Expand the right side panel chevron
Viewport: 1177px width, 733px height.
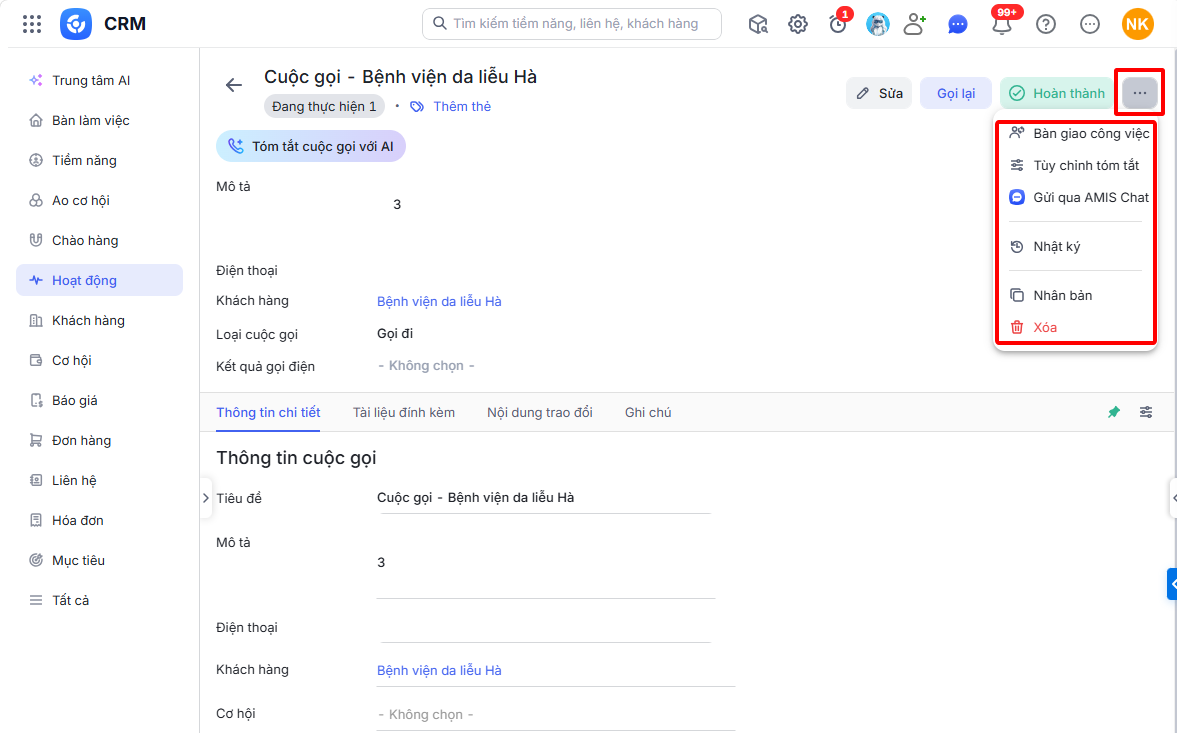pyautogui.click(x=1173, y=498)
